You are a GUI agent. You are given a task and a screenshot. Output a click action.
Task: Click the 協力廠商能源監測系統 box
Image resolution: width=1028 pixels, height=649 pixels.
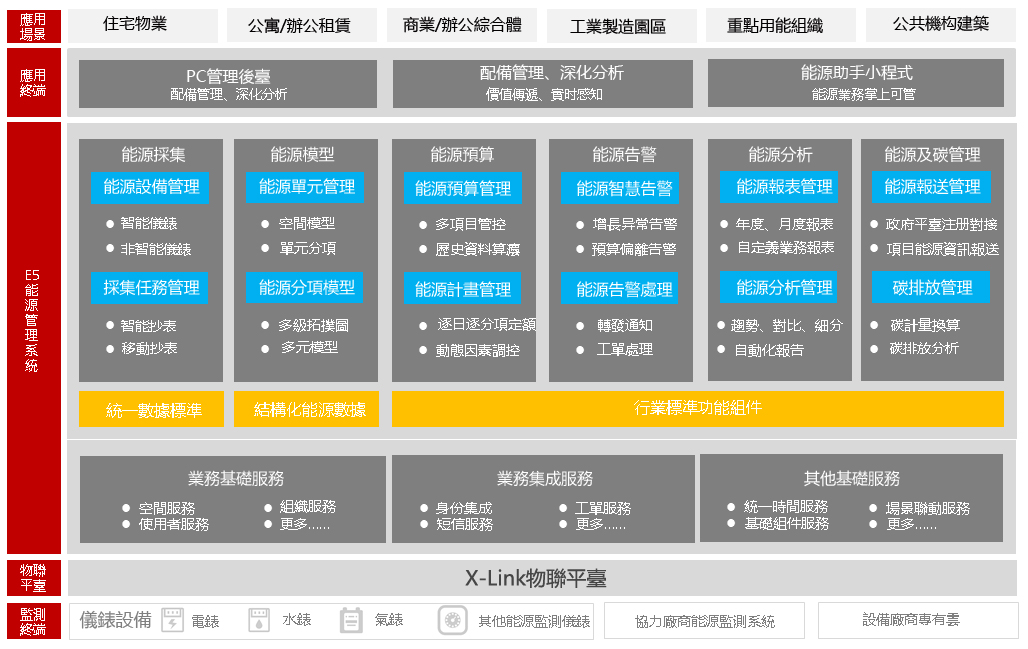point(704,621)
